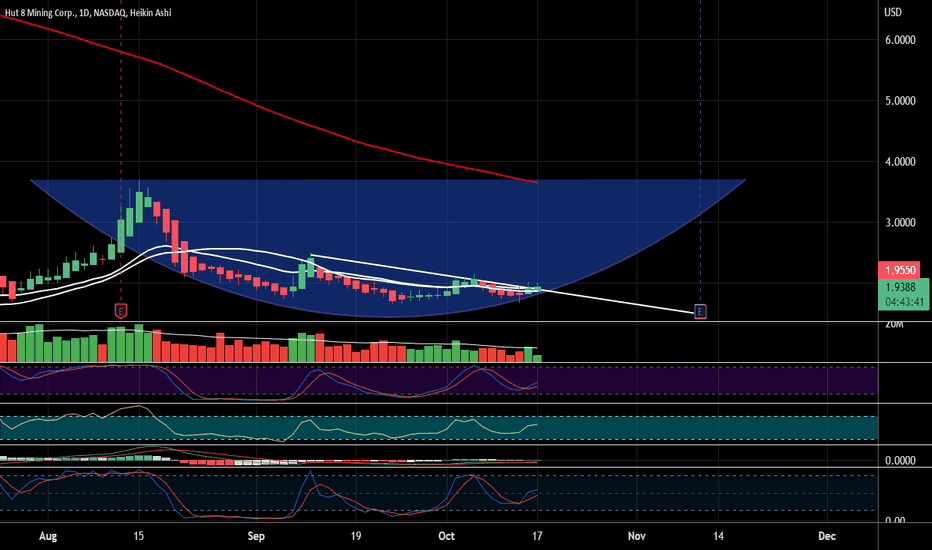Click the 6.0000 price axis label
This screenshot has width=932, height=550.
tap(900, 40)
